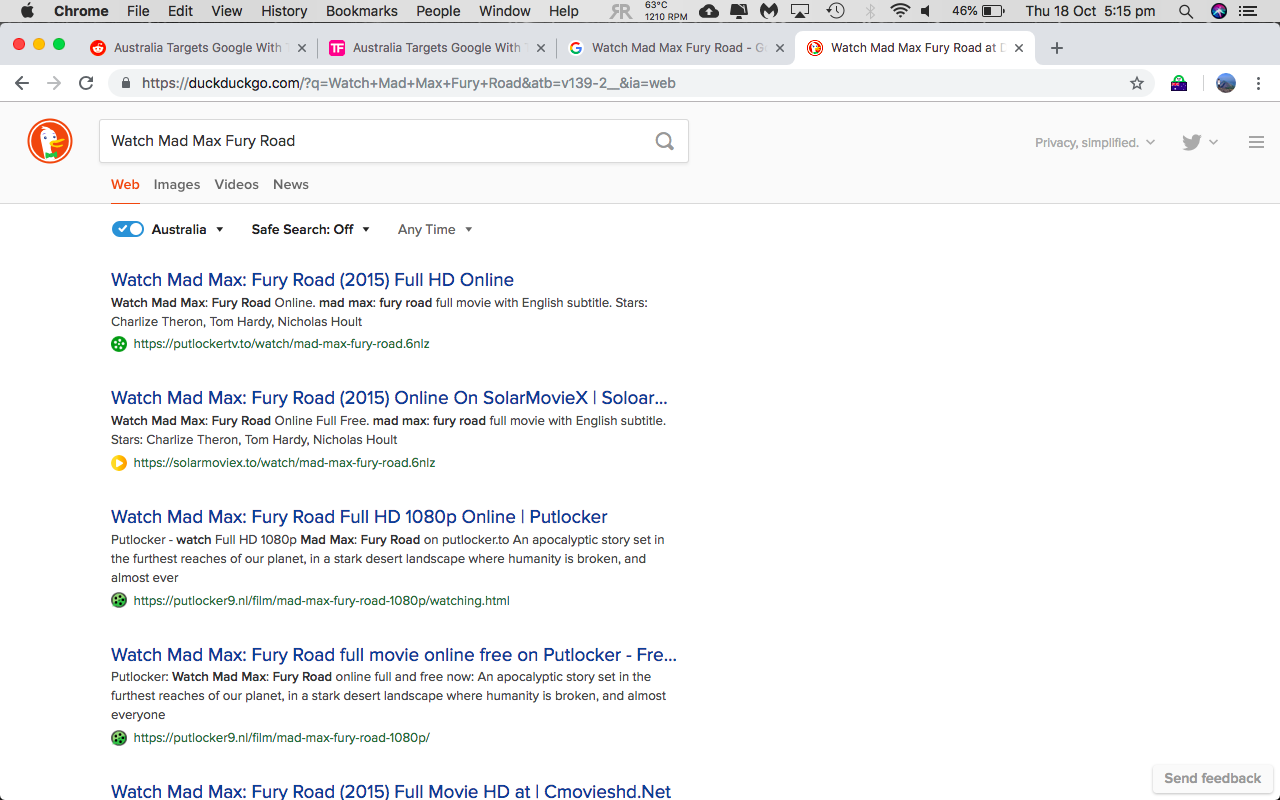Click the Send feedback button
Screen dimensions: 1280x800
click(1212, 778)
